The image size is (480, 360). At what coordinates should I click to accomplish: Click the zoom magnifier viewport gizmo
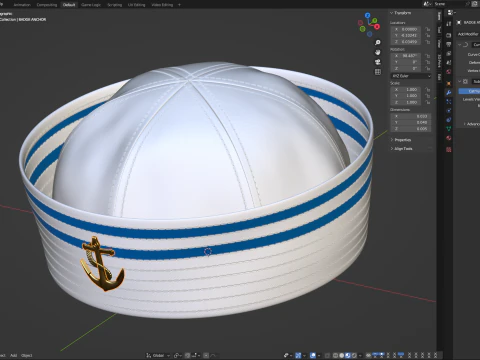tap(378, 43)
